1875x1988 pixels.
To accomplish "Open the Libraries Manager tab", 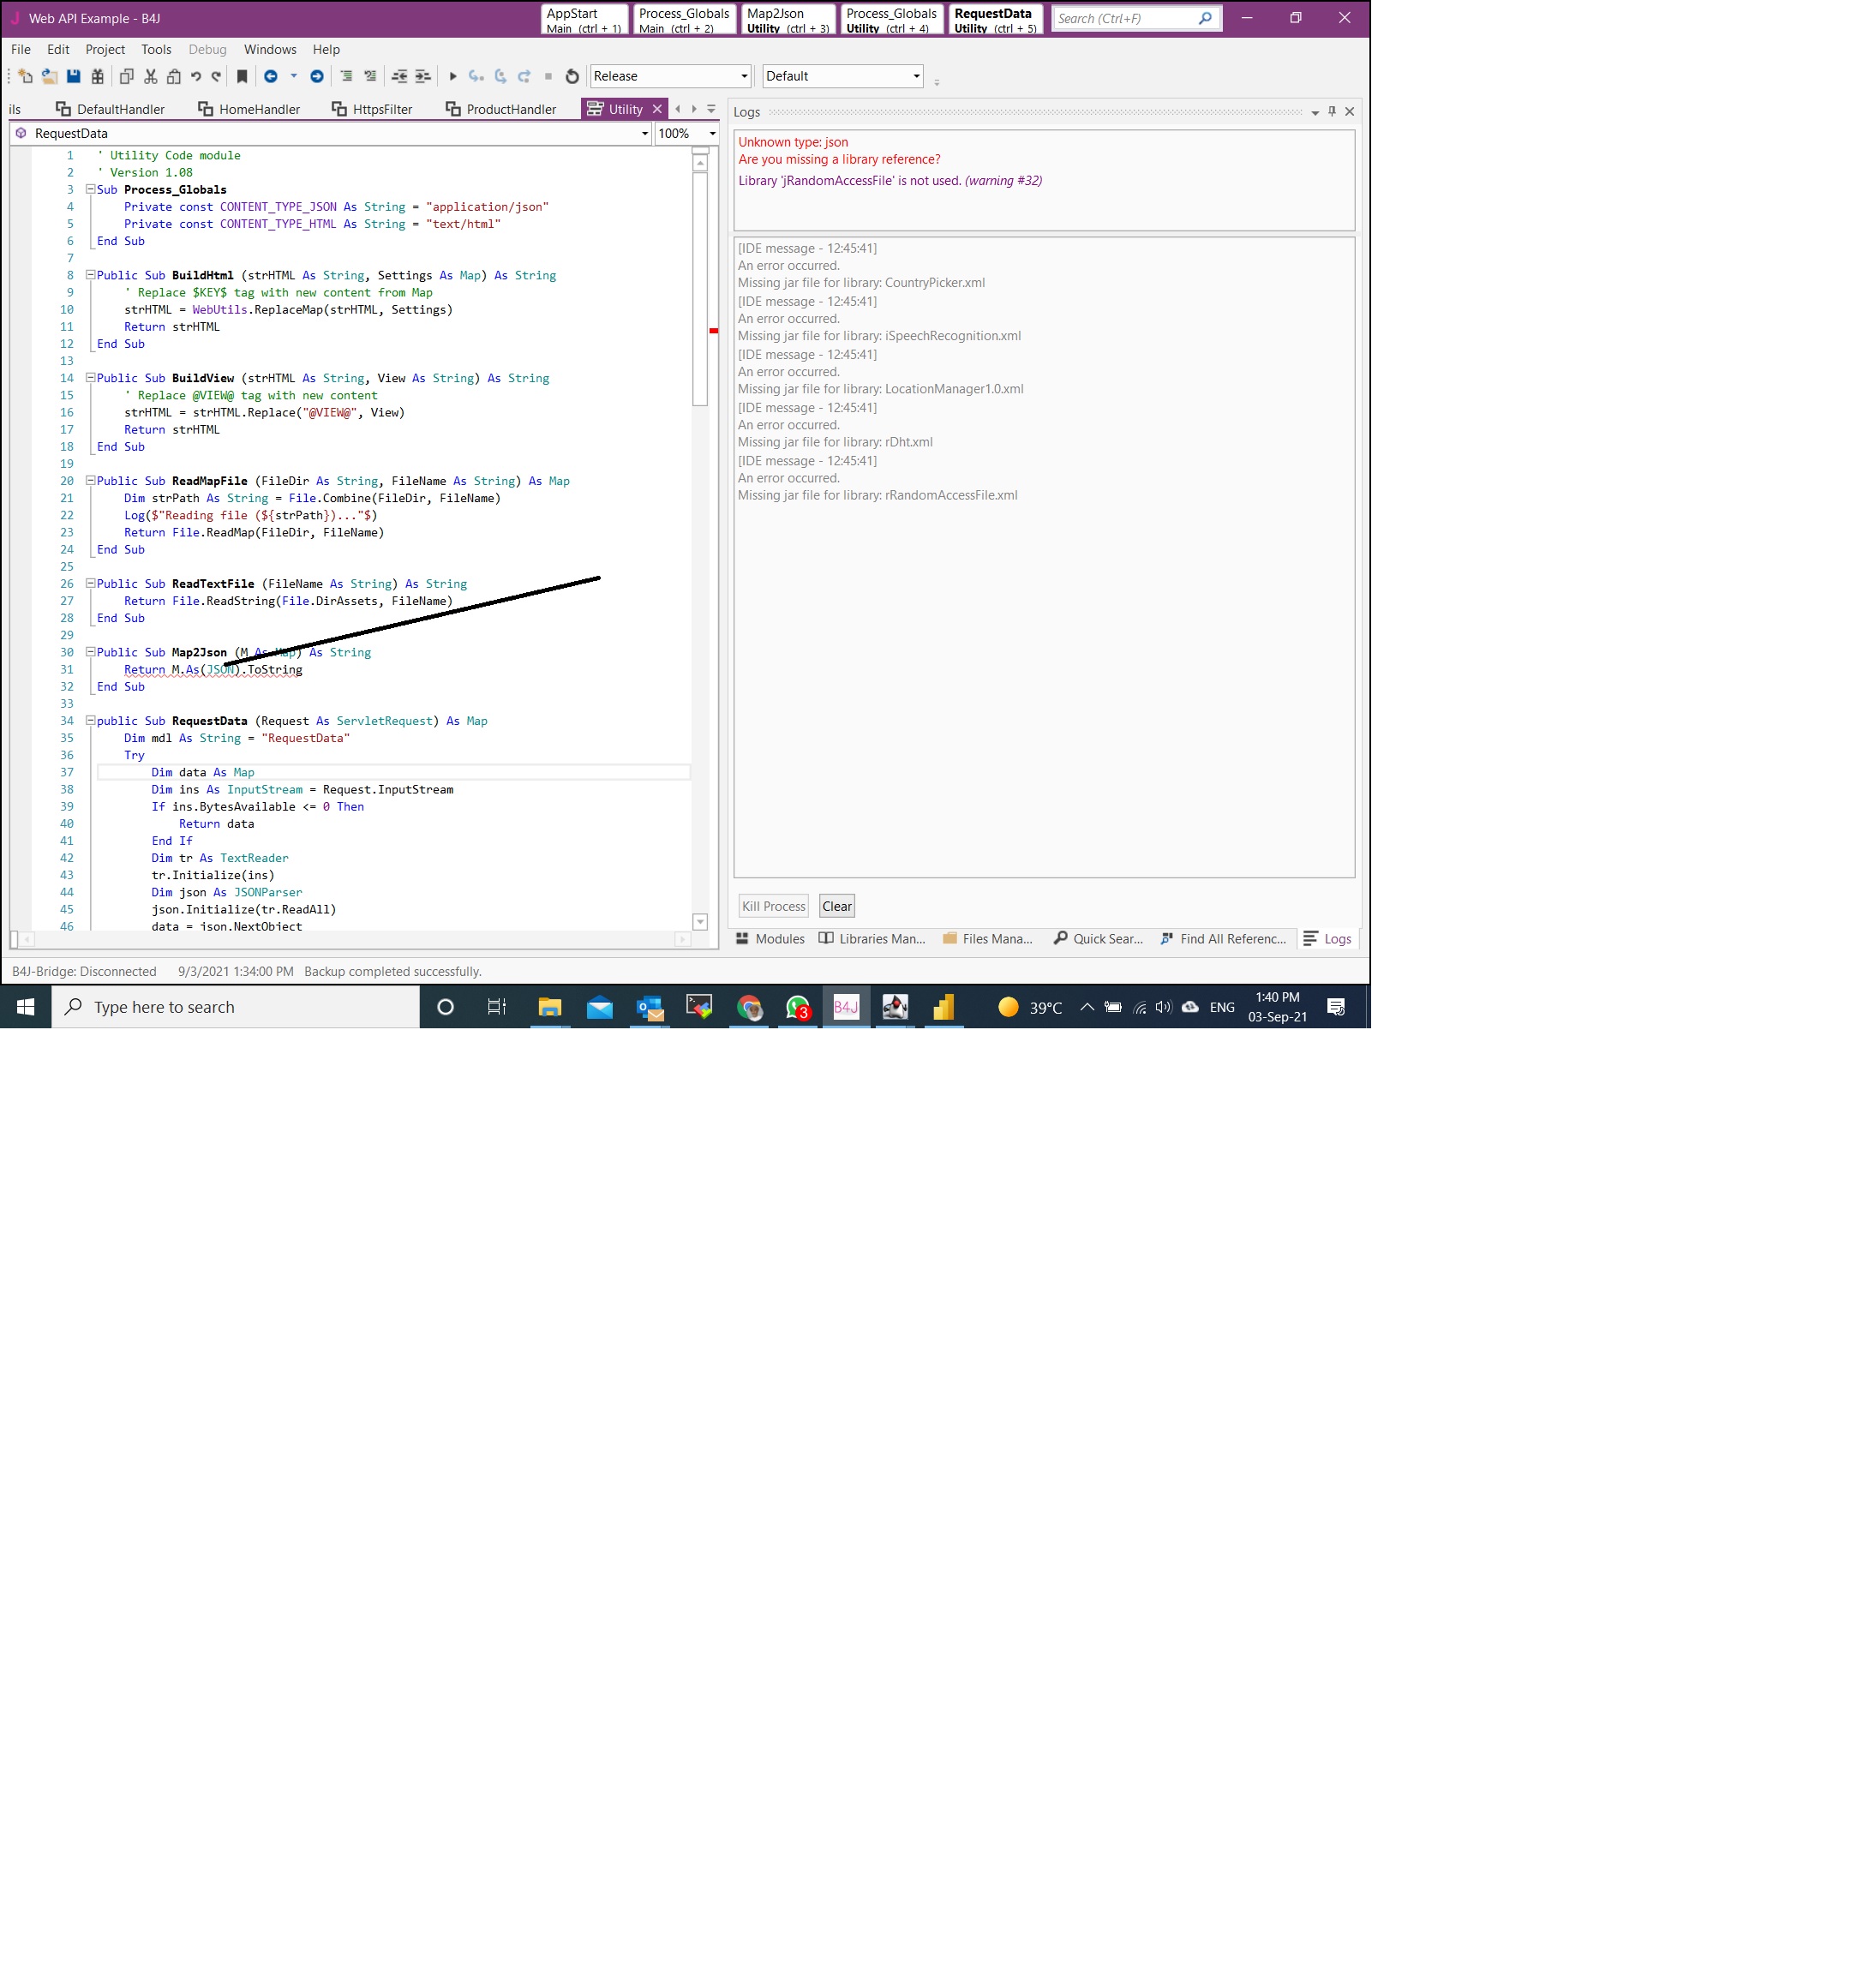I will tap(872, 938).
